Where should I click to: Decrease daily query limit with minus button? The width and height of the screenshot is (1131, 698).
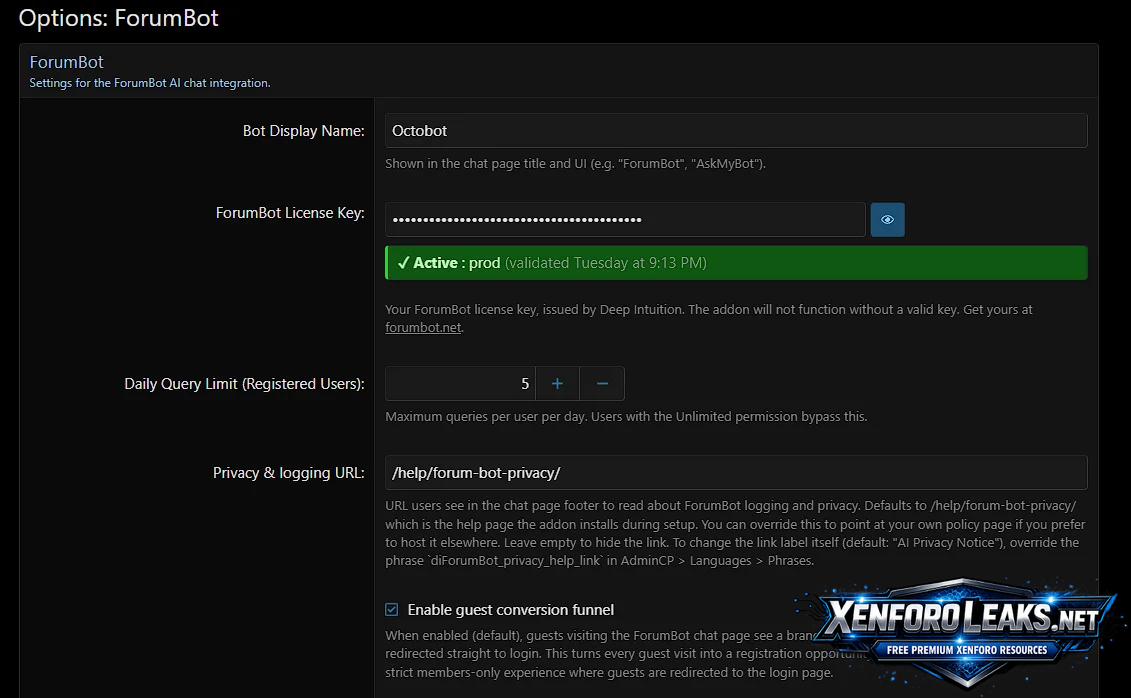(x=602, y=384)
